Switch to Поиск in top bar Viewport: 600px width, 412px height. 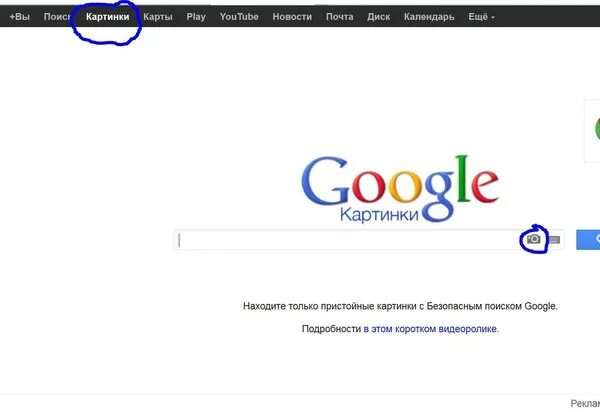click(x=57, y=17)
